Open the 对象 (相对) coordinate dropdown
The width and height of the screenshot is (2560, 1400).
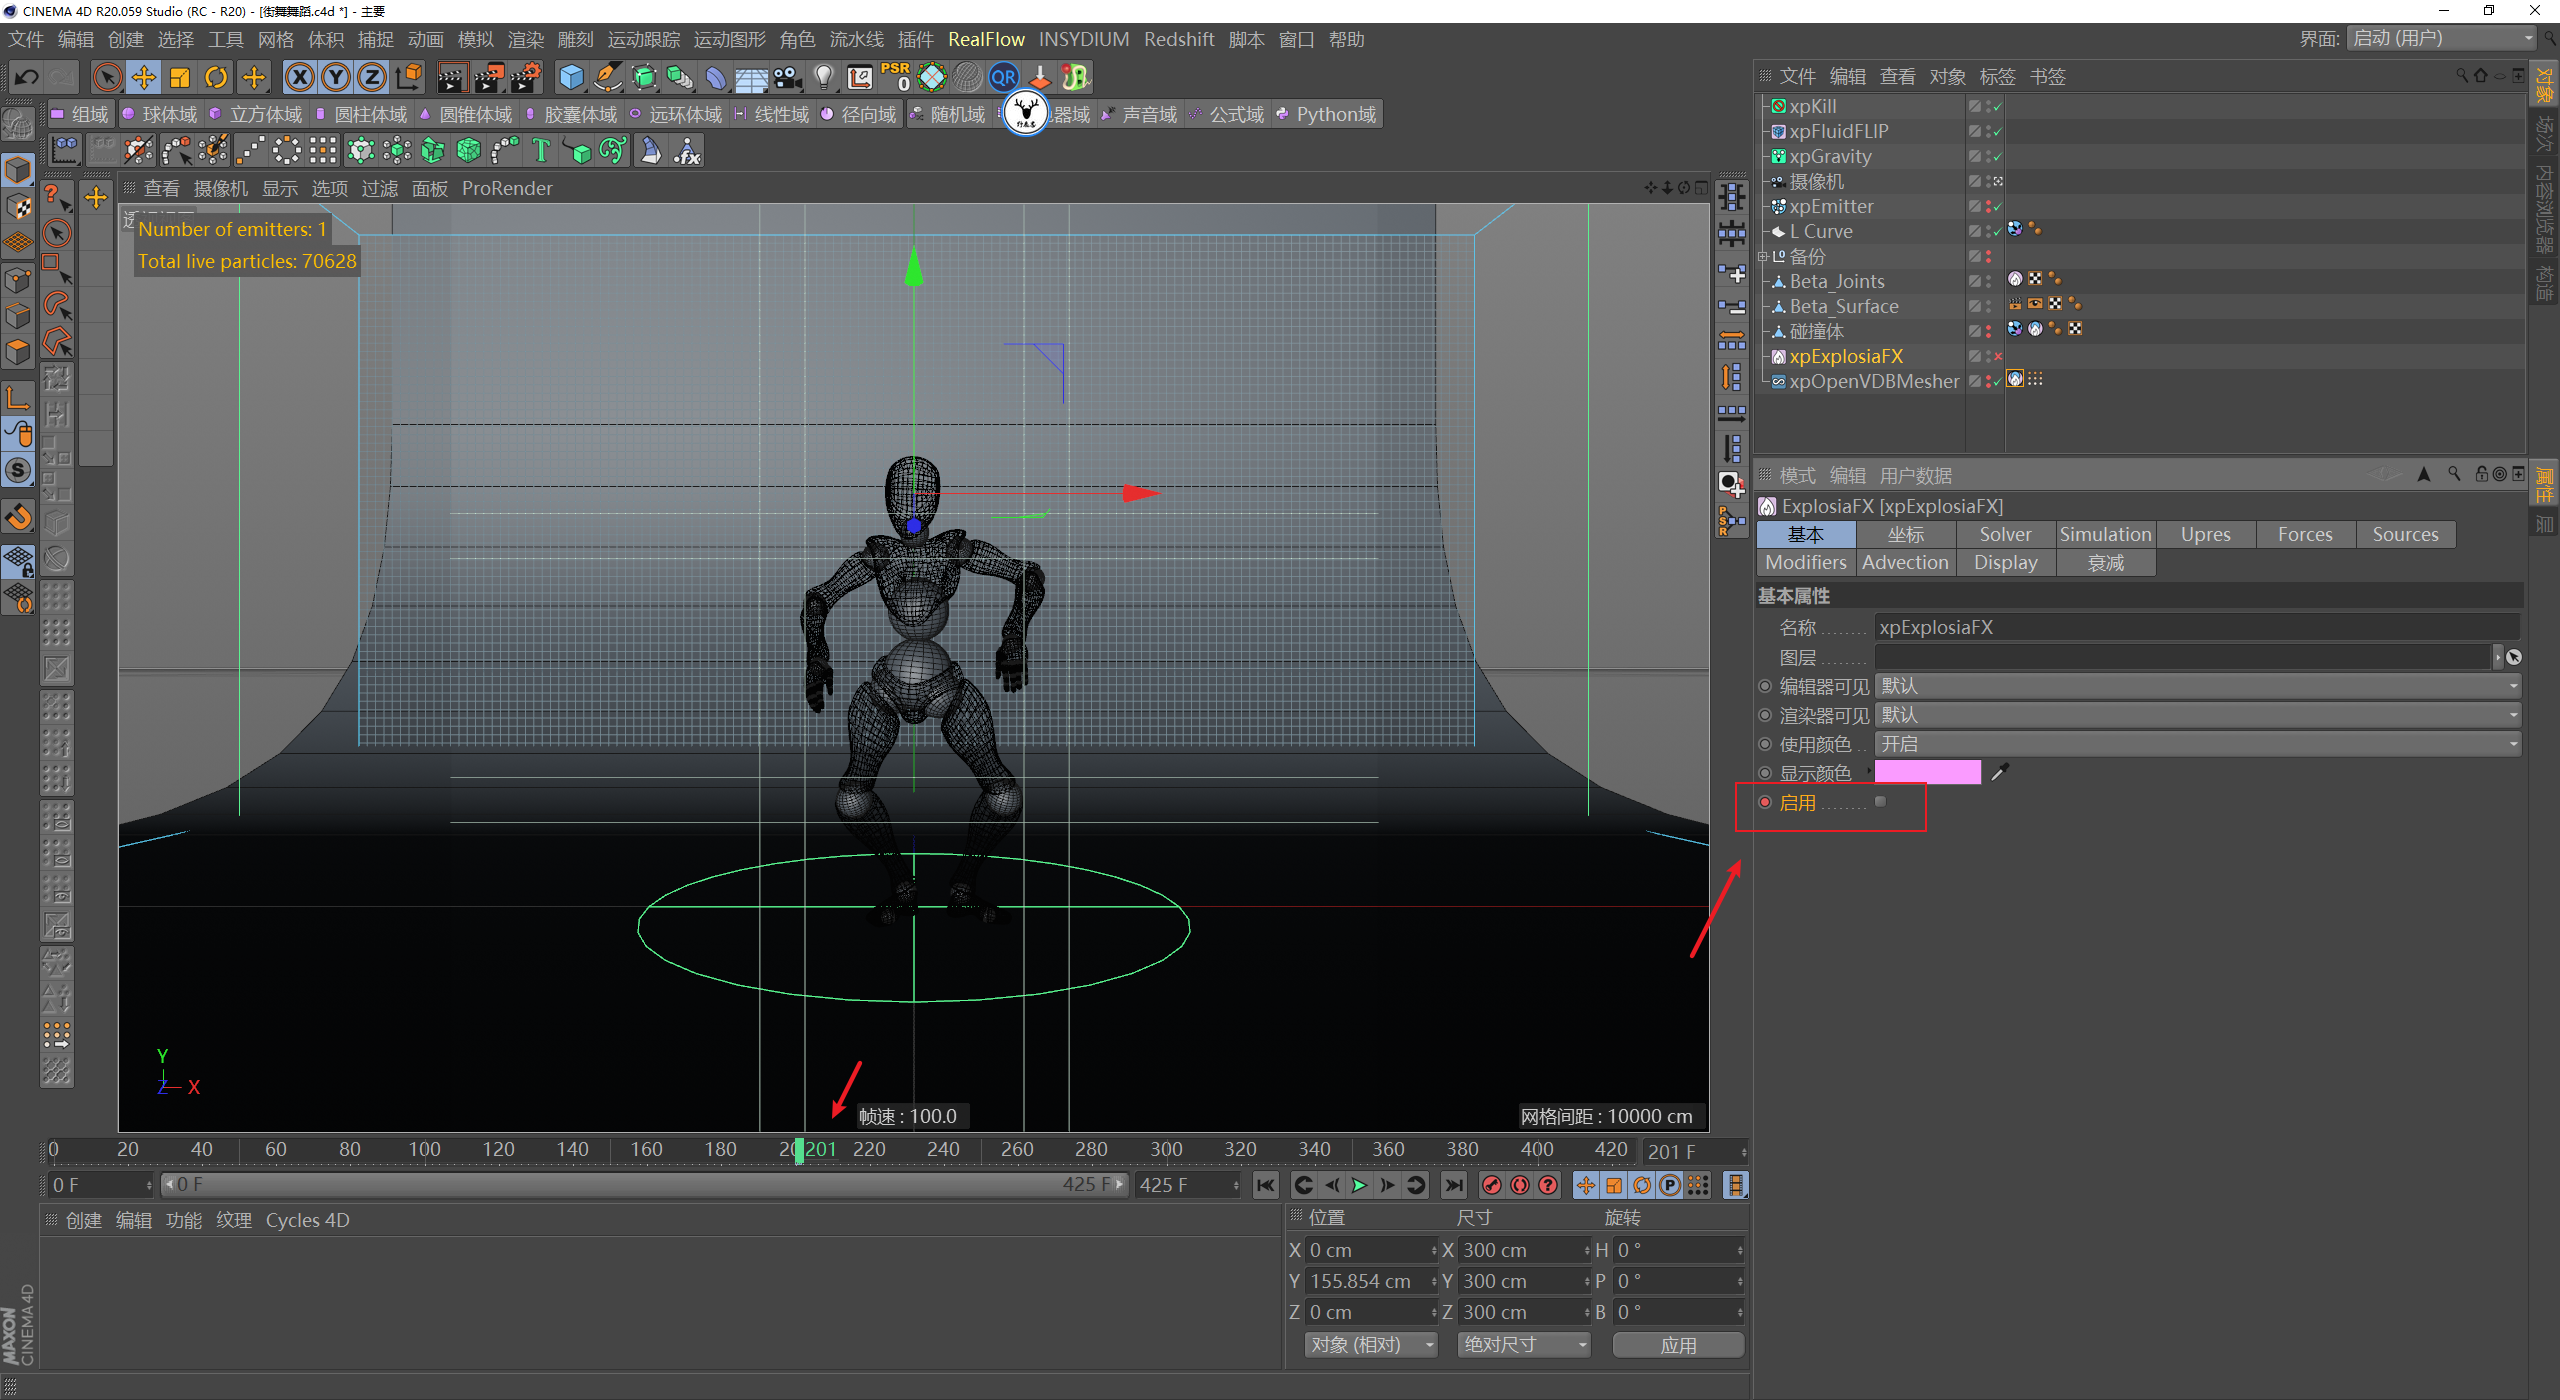point(1369,1345)
